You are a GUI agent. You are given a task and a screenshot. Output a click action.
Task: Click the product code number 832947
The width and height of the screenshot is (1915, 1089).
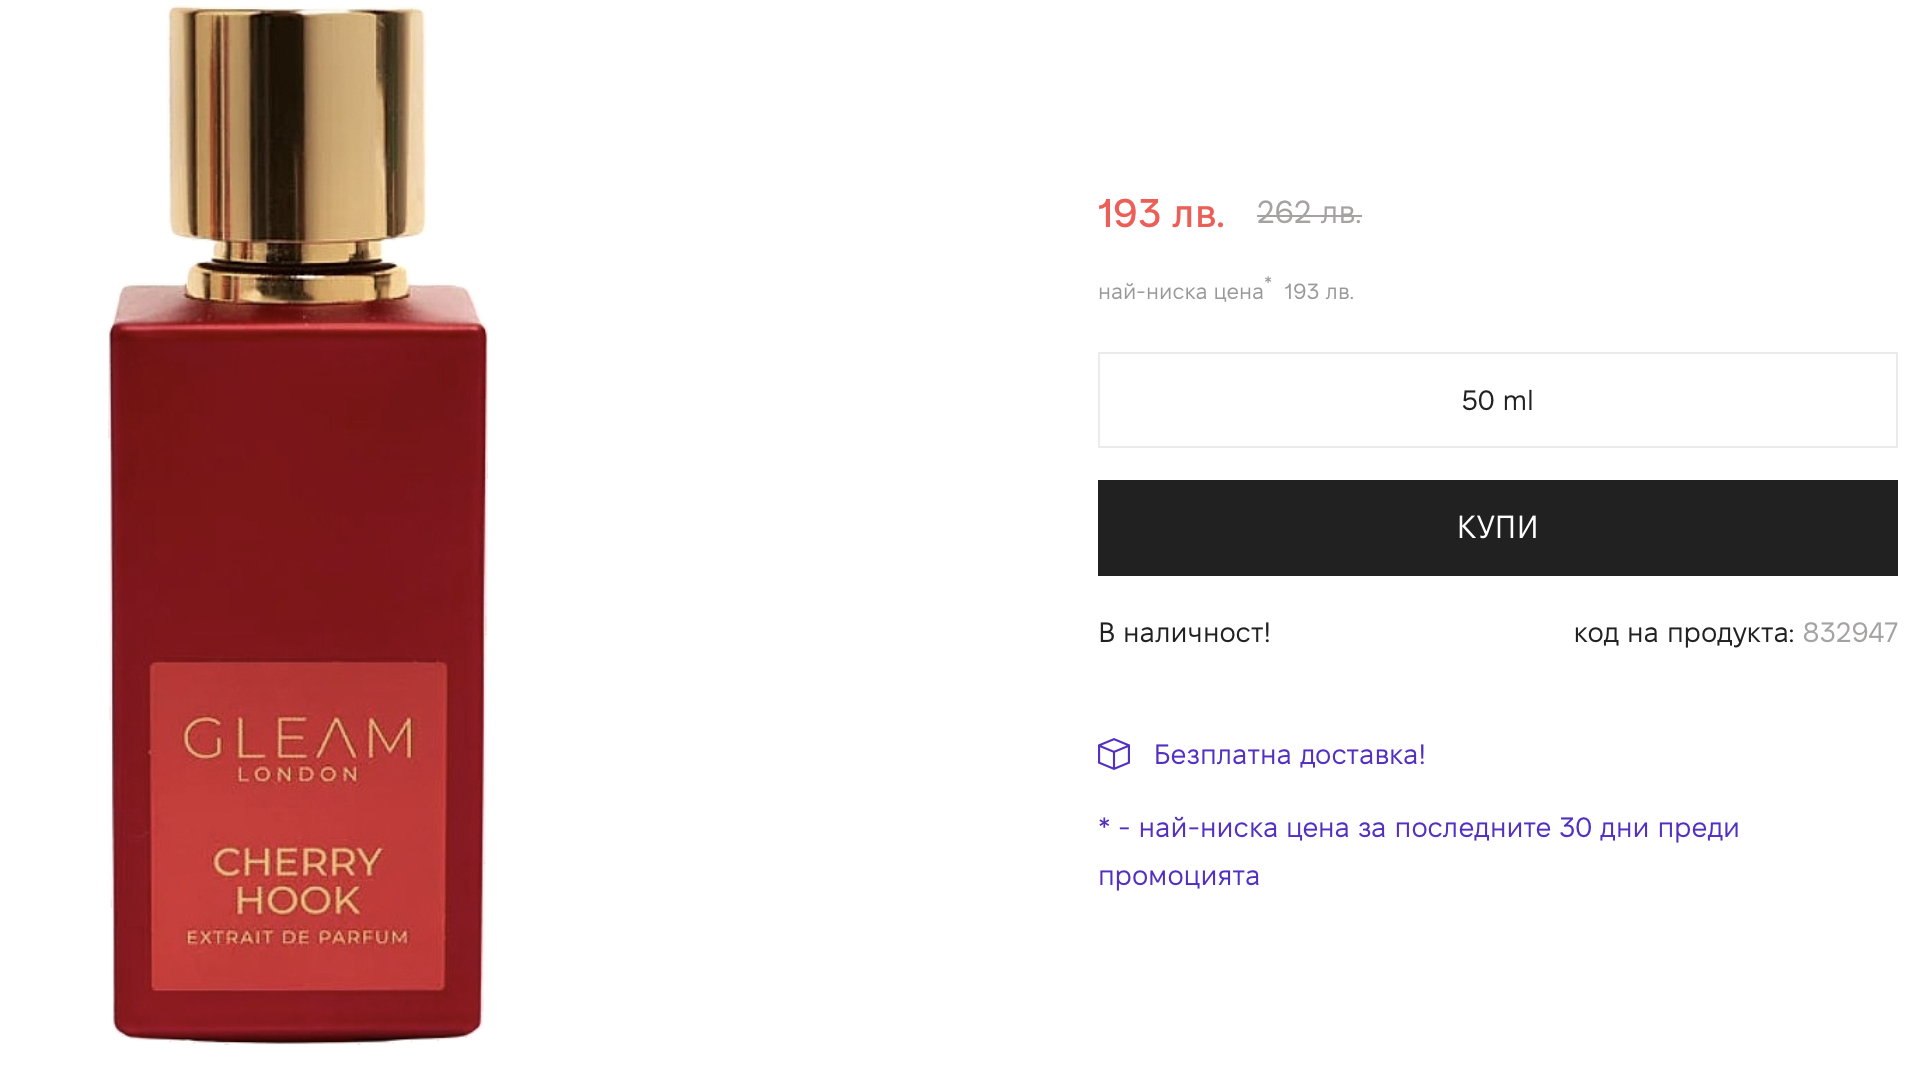pyautogui.click(x=1849, y=632)
